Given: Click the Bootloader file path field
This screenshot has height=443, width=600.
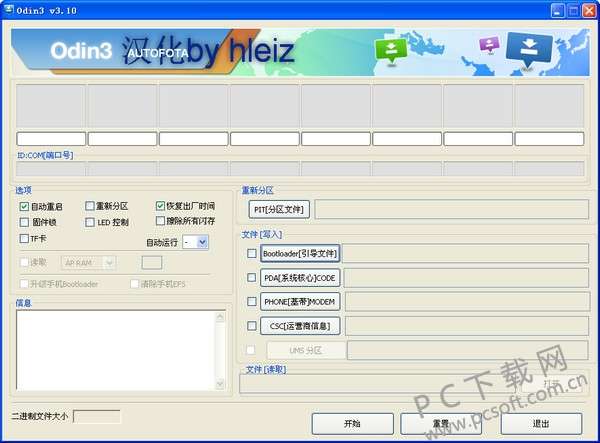Looking at the screenshot, I should pyautogui.click(x=466, y=253).
